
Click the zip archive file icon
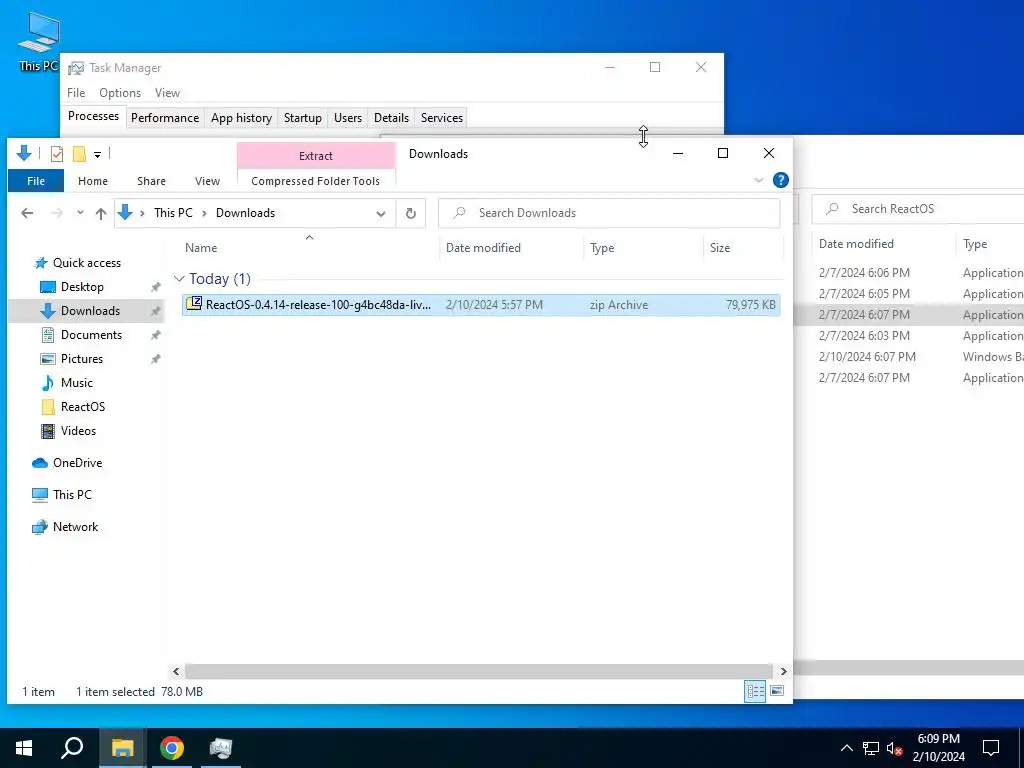[x=194, y=303]
